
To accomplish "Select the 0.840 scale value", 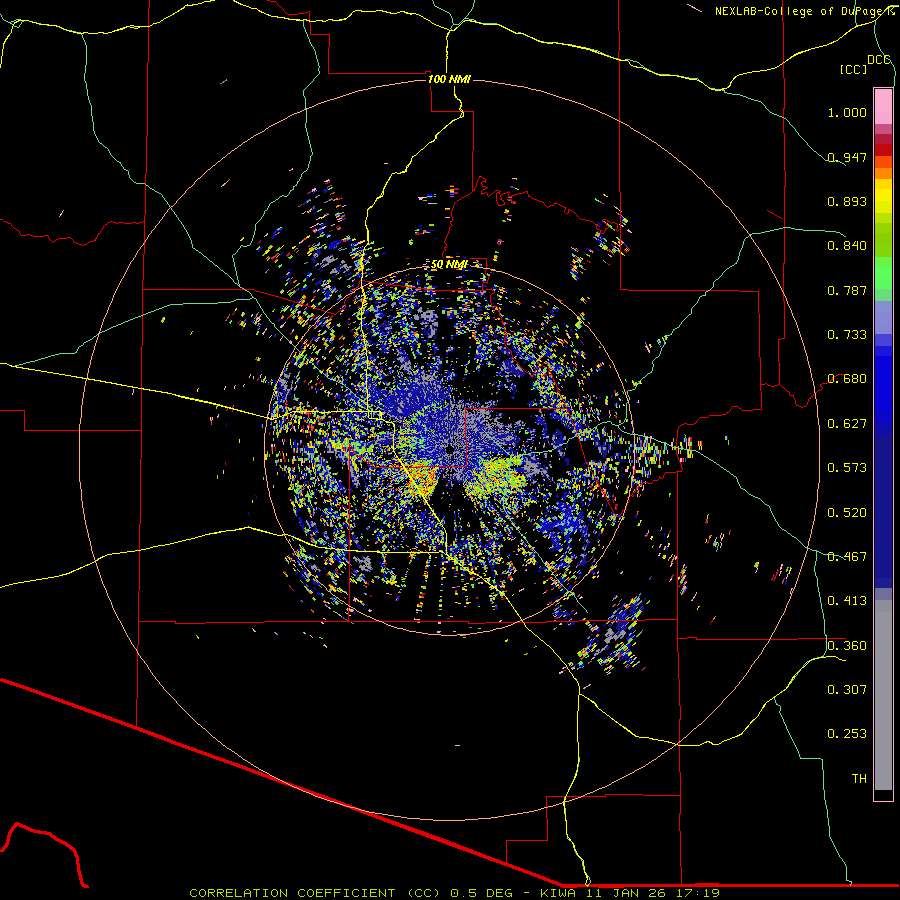I will click(x=847, y=246).
